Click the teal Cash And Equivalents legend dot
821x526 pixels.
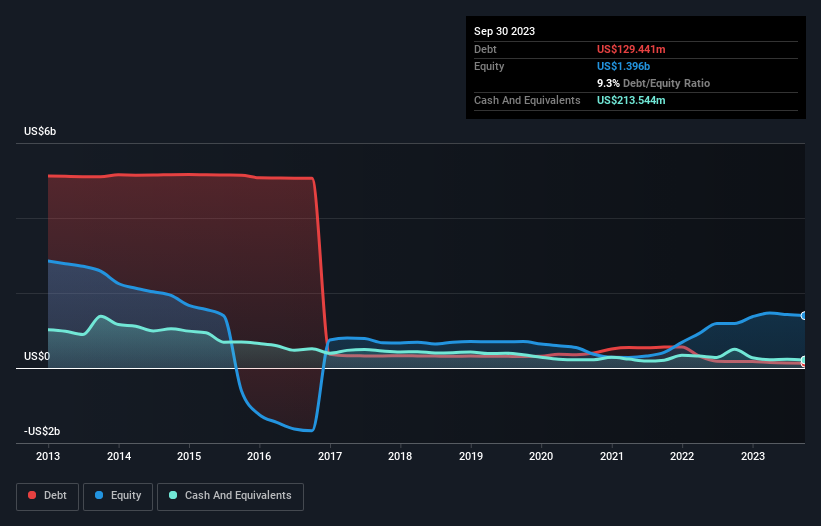(x=173, y=495)
